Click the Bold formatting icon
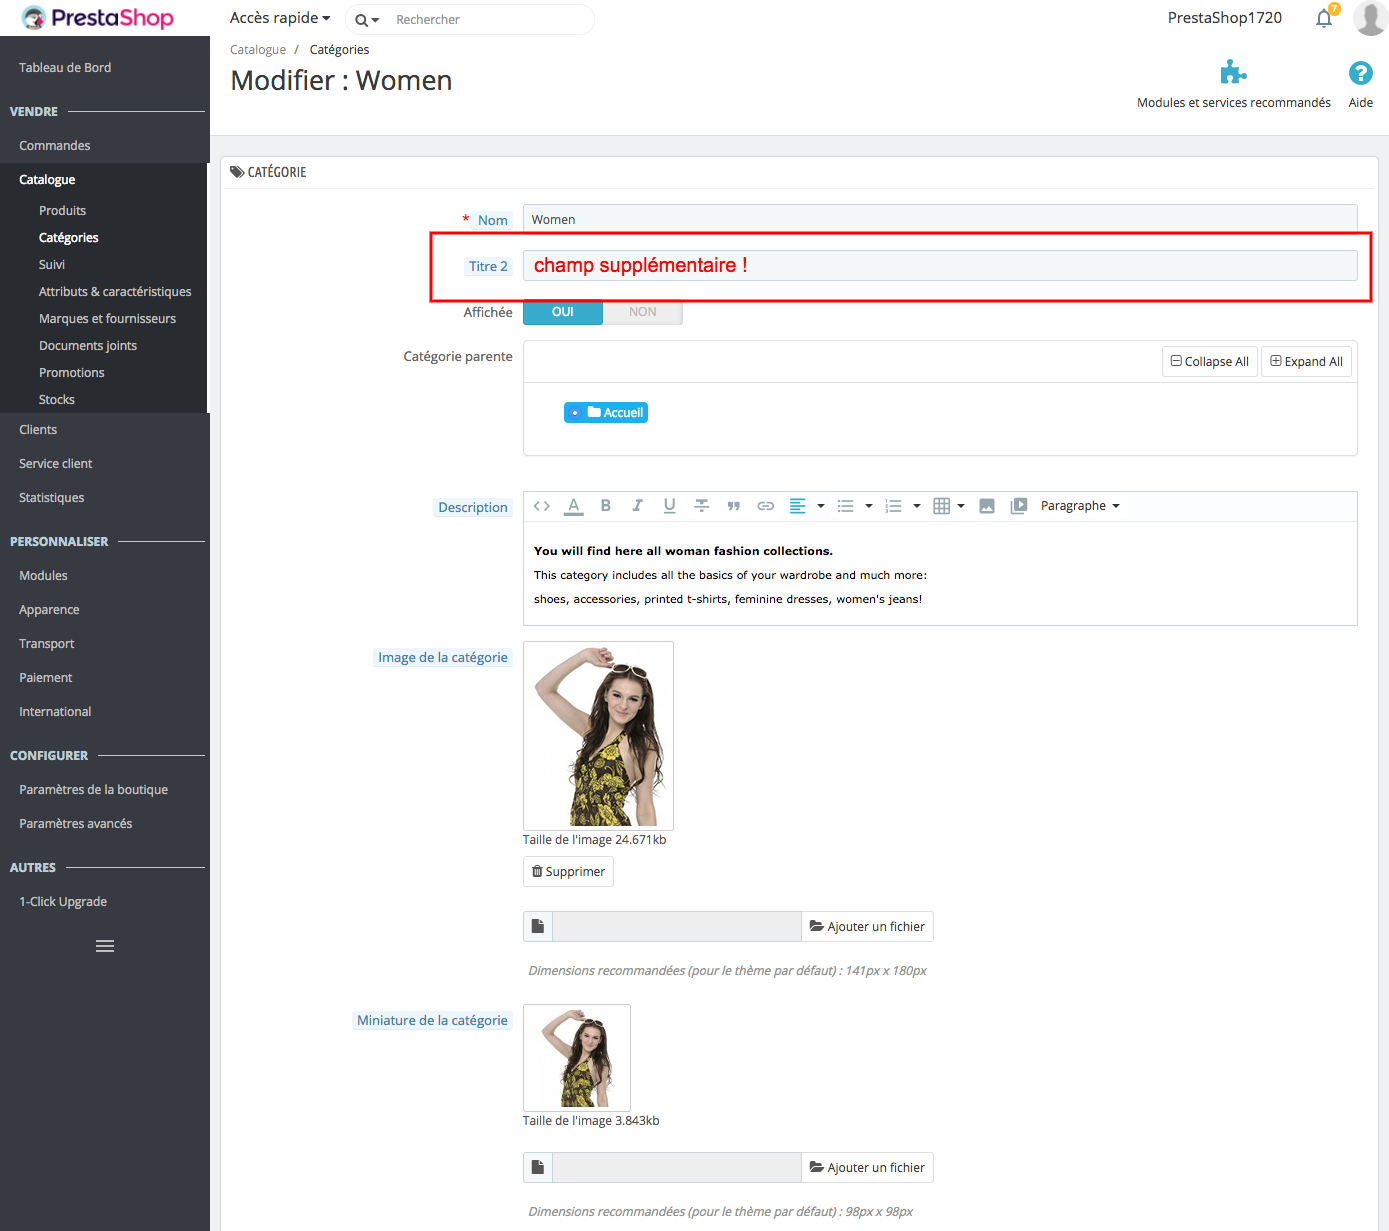Viewport: 1389px width, 1231px height. (x=605, y=506)
